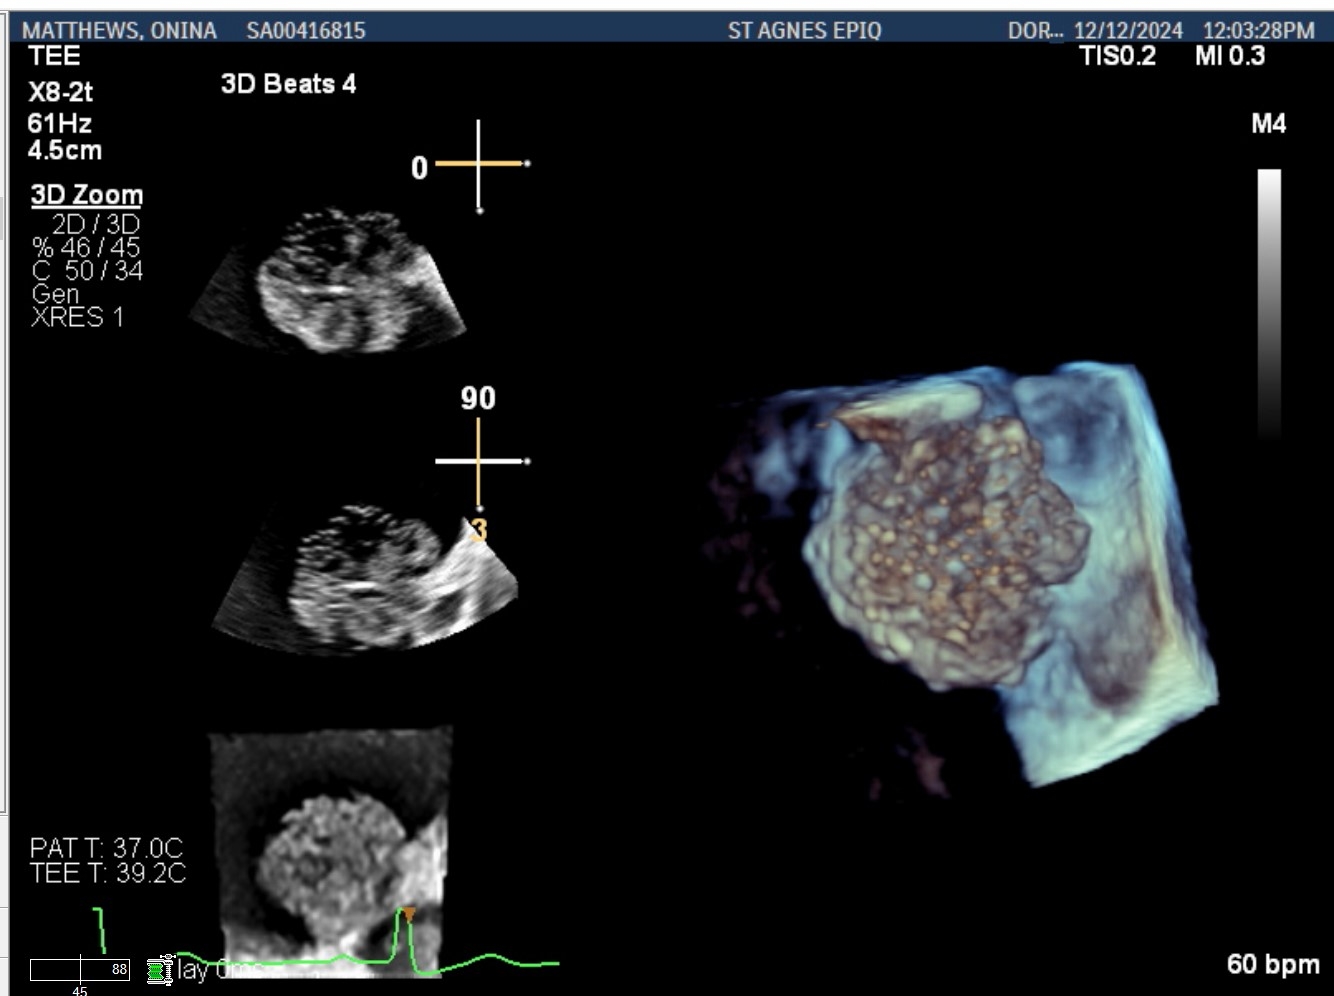
Task: Click the patient ID SA00416815
Action: click(306, 31)
